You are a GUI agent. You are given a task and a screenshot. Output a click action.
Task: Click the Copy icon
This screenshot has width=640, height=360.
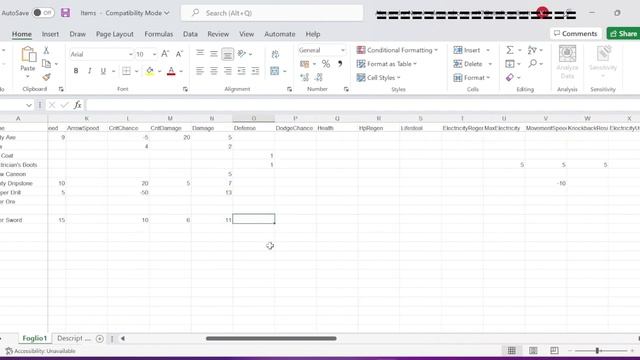(x=47, y=64)
